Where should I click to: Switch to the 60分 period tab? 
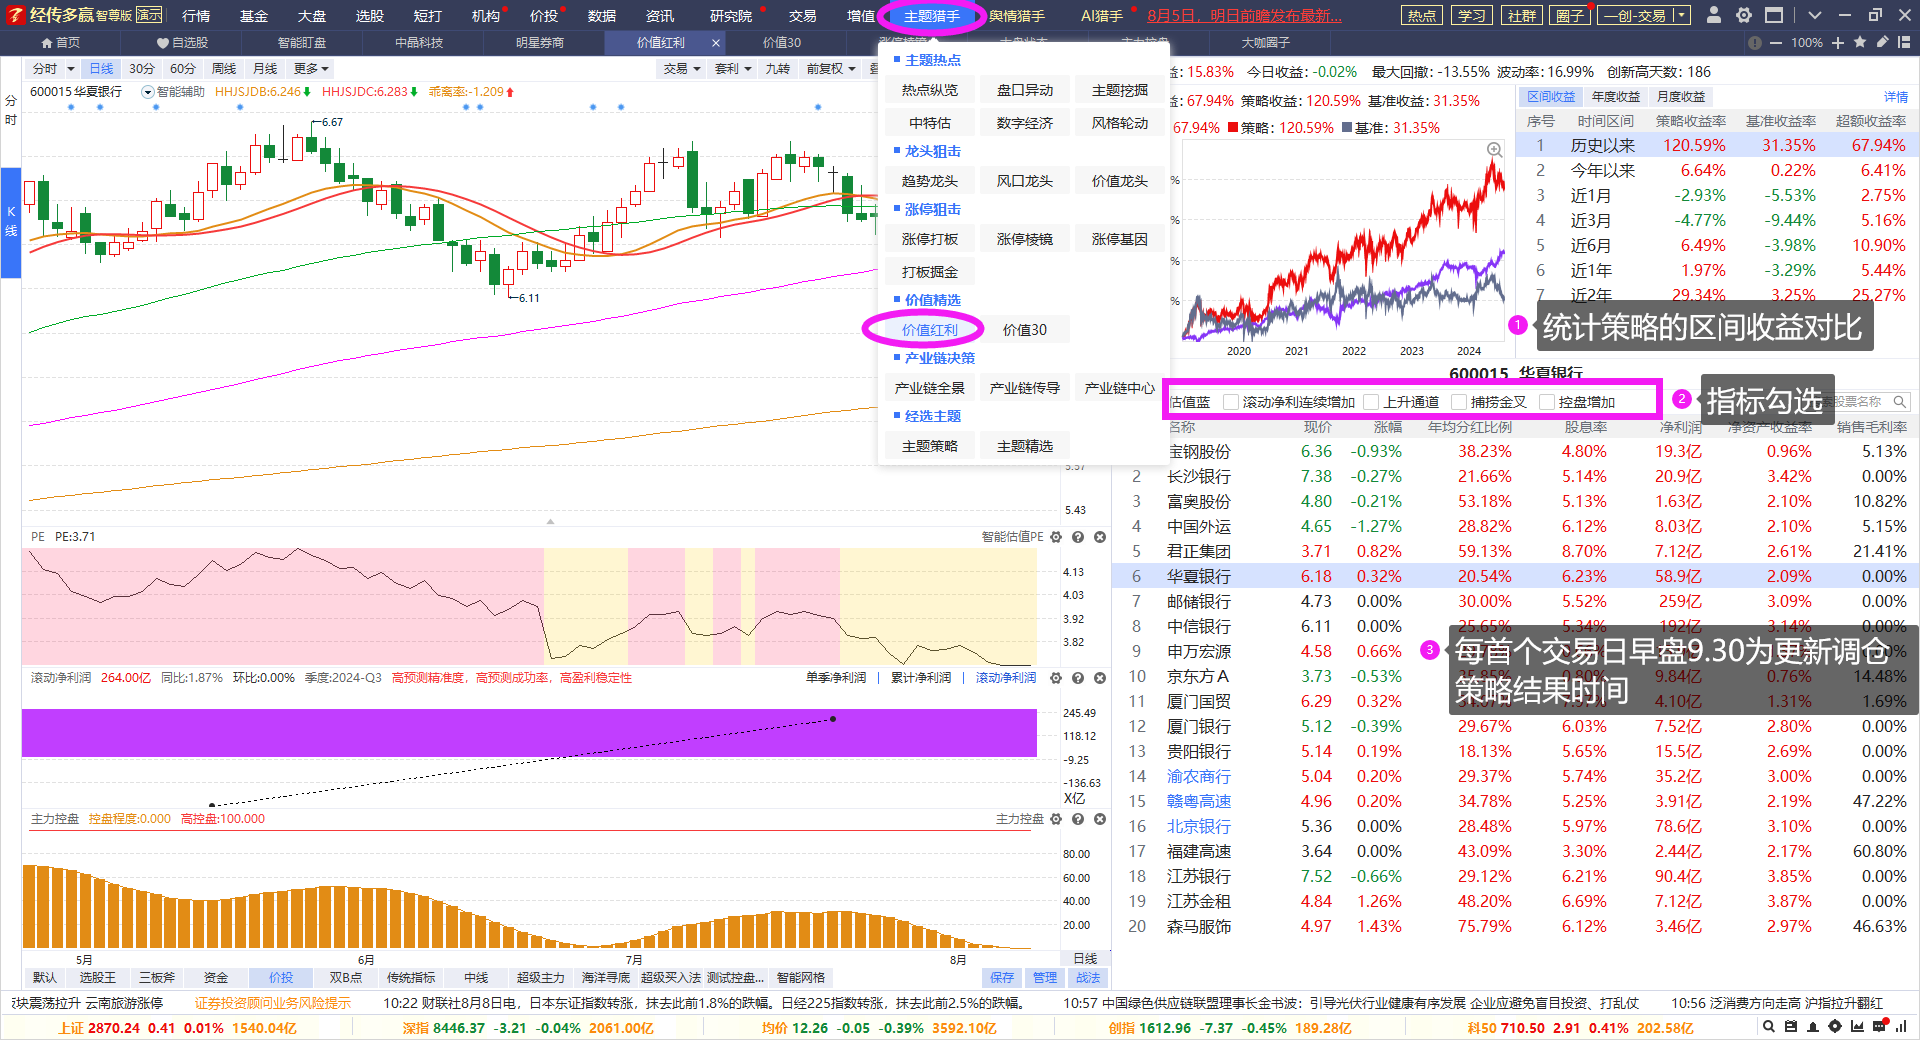pos(183,69)
